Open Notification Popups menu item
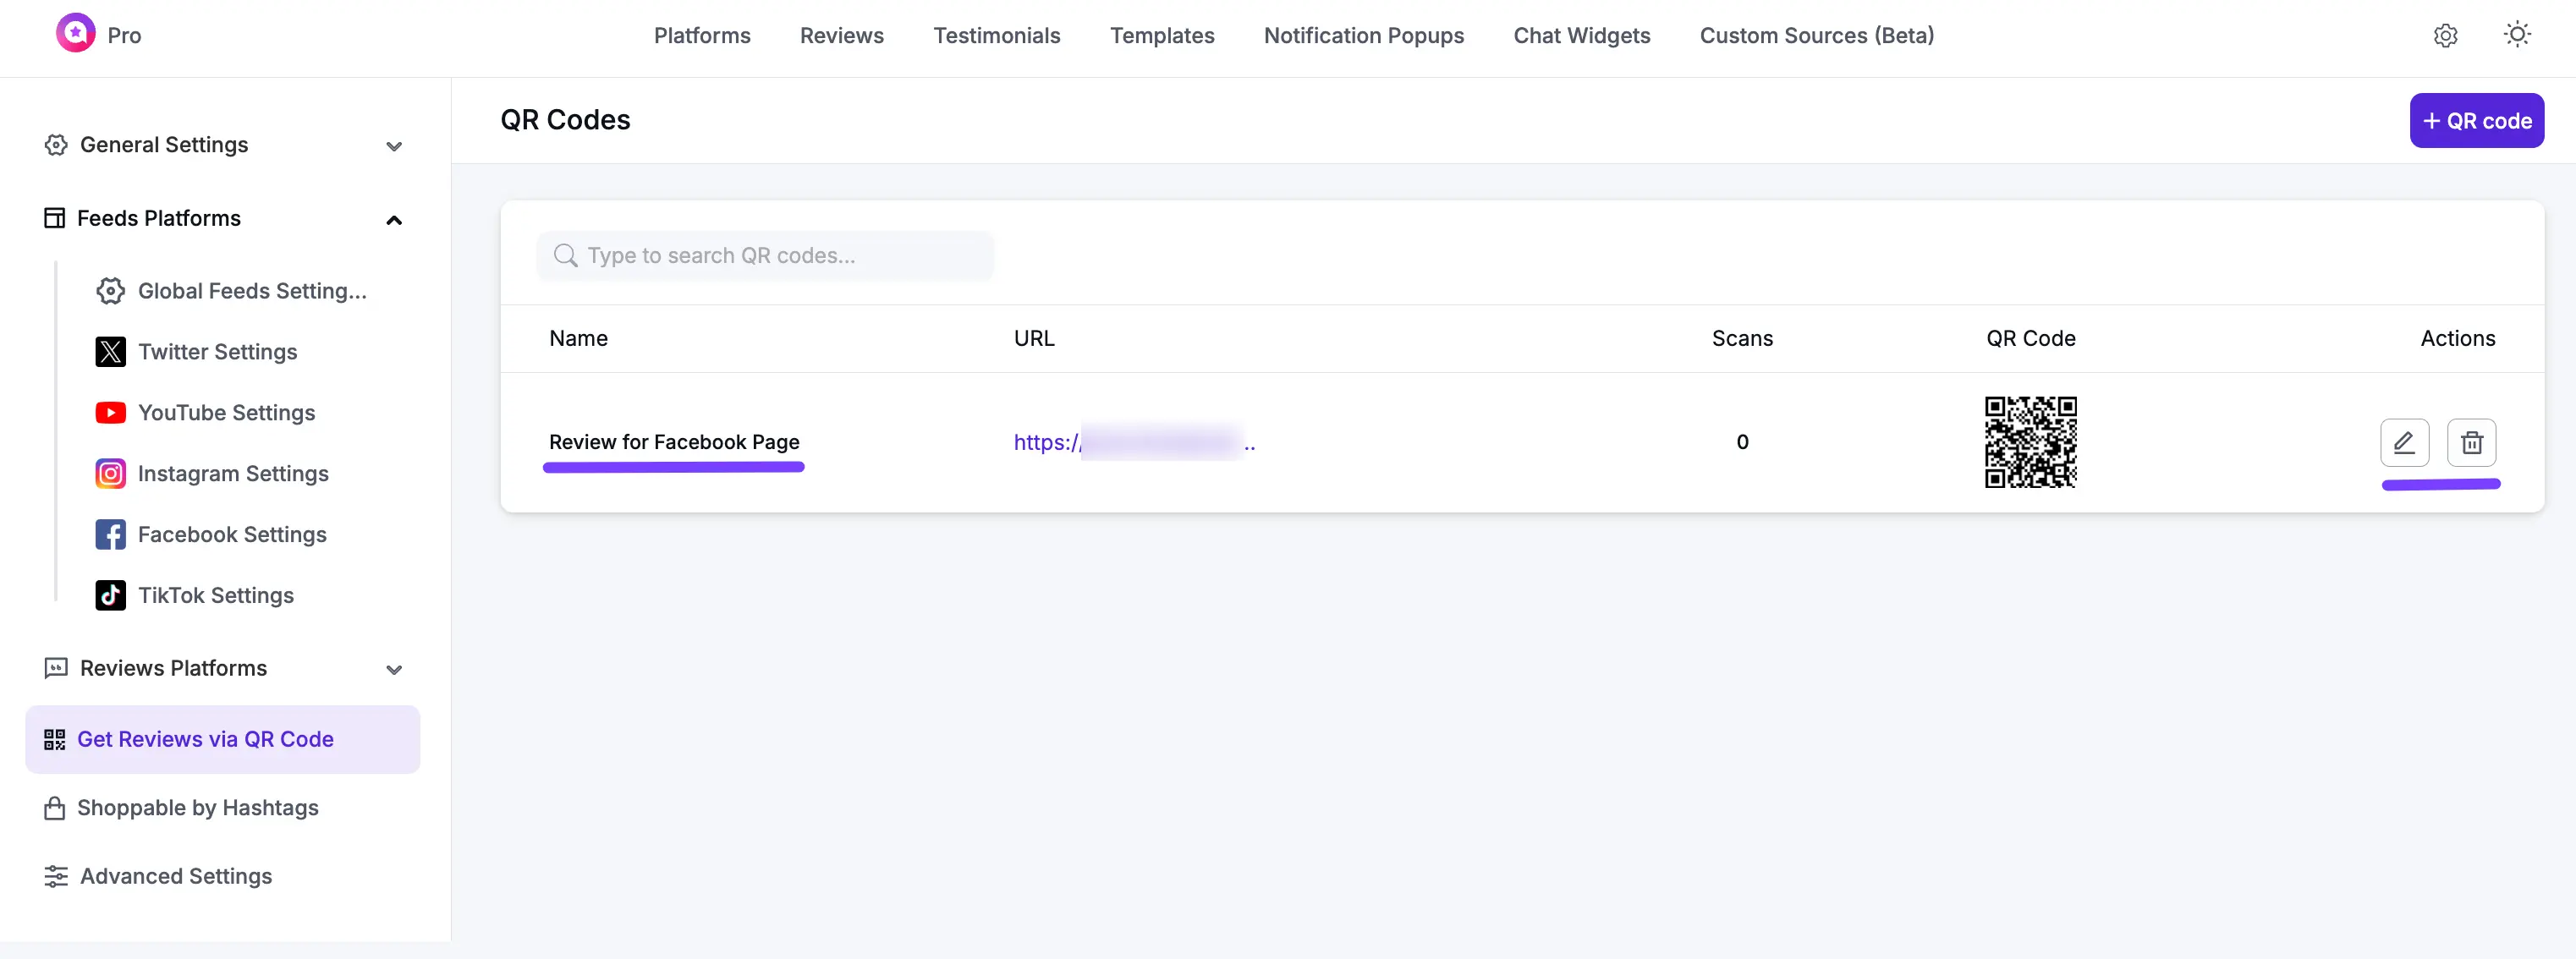The image size is (2576, 959). click(1363, 36)
